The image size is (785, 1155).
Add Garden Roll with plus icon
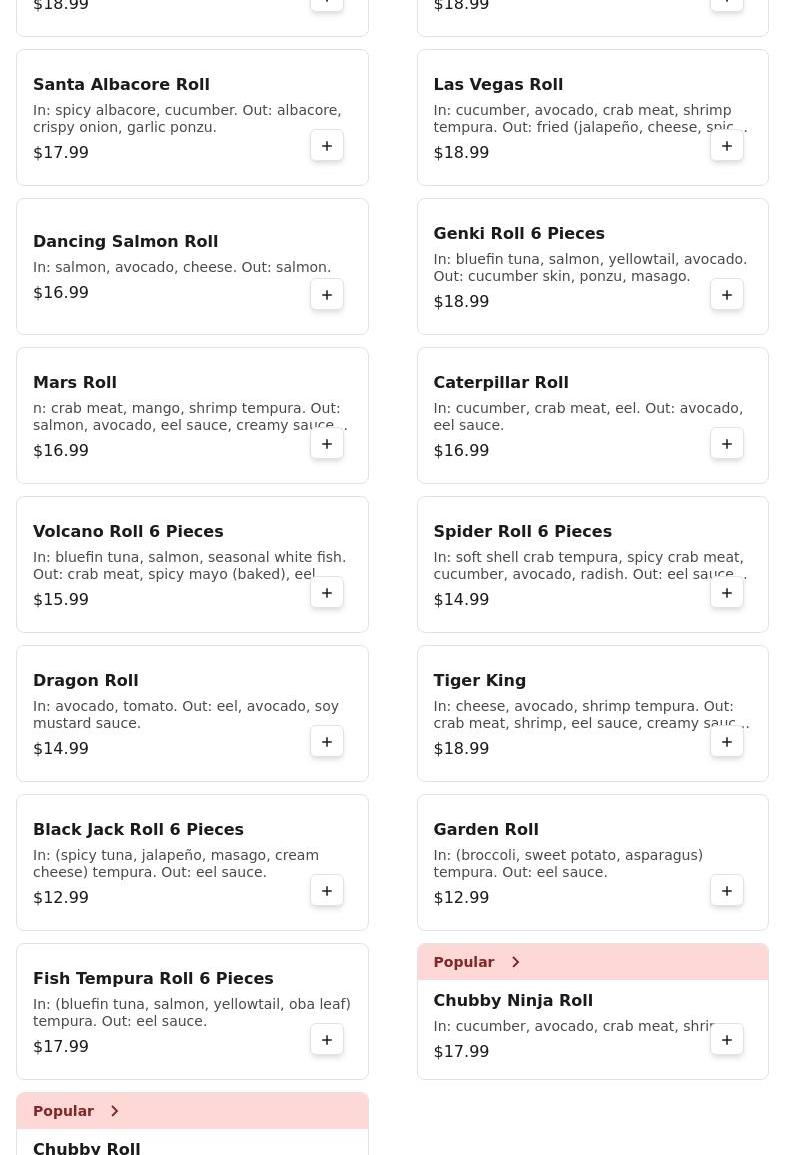pos(727,891)
